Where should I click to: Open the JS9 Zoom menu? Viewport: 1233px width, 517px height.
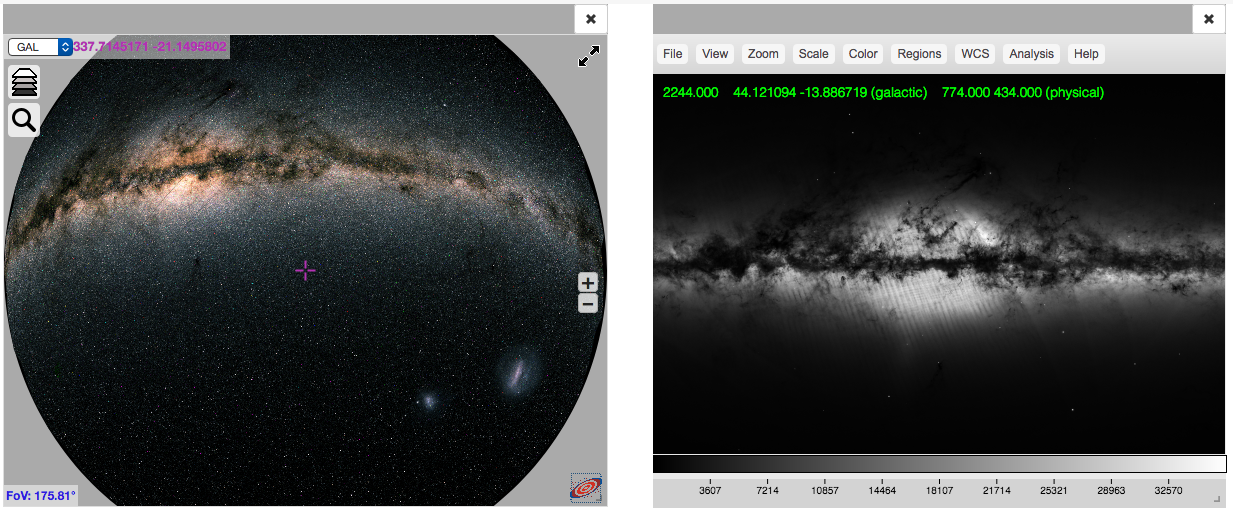(x=763, y=54)
